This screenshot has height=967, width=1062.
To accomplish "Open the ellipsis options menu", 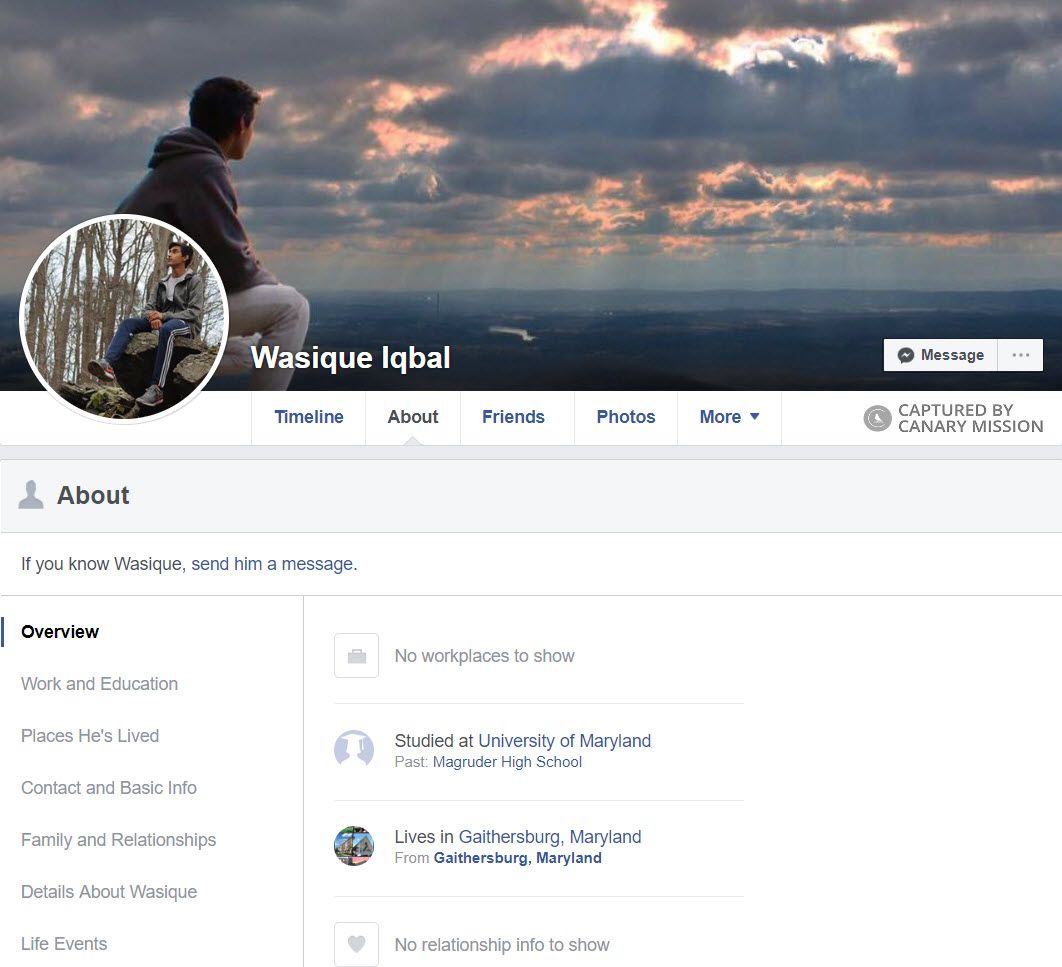I will (x=1020, y=355).
